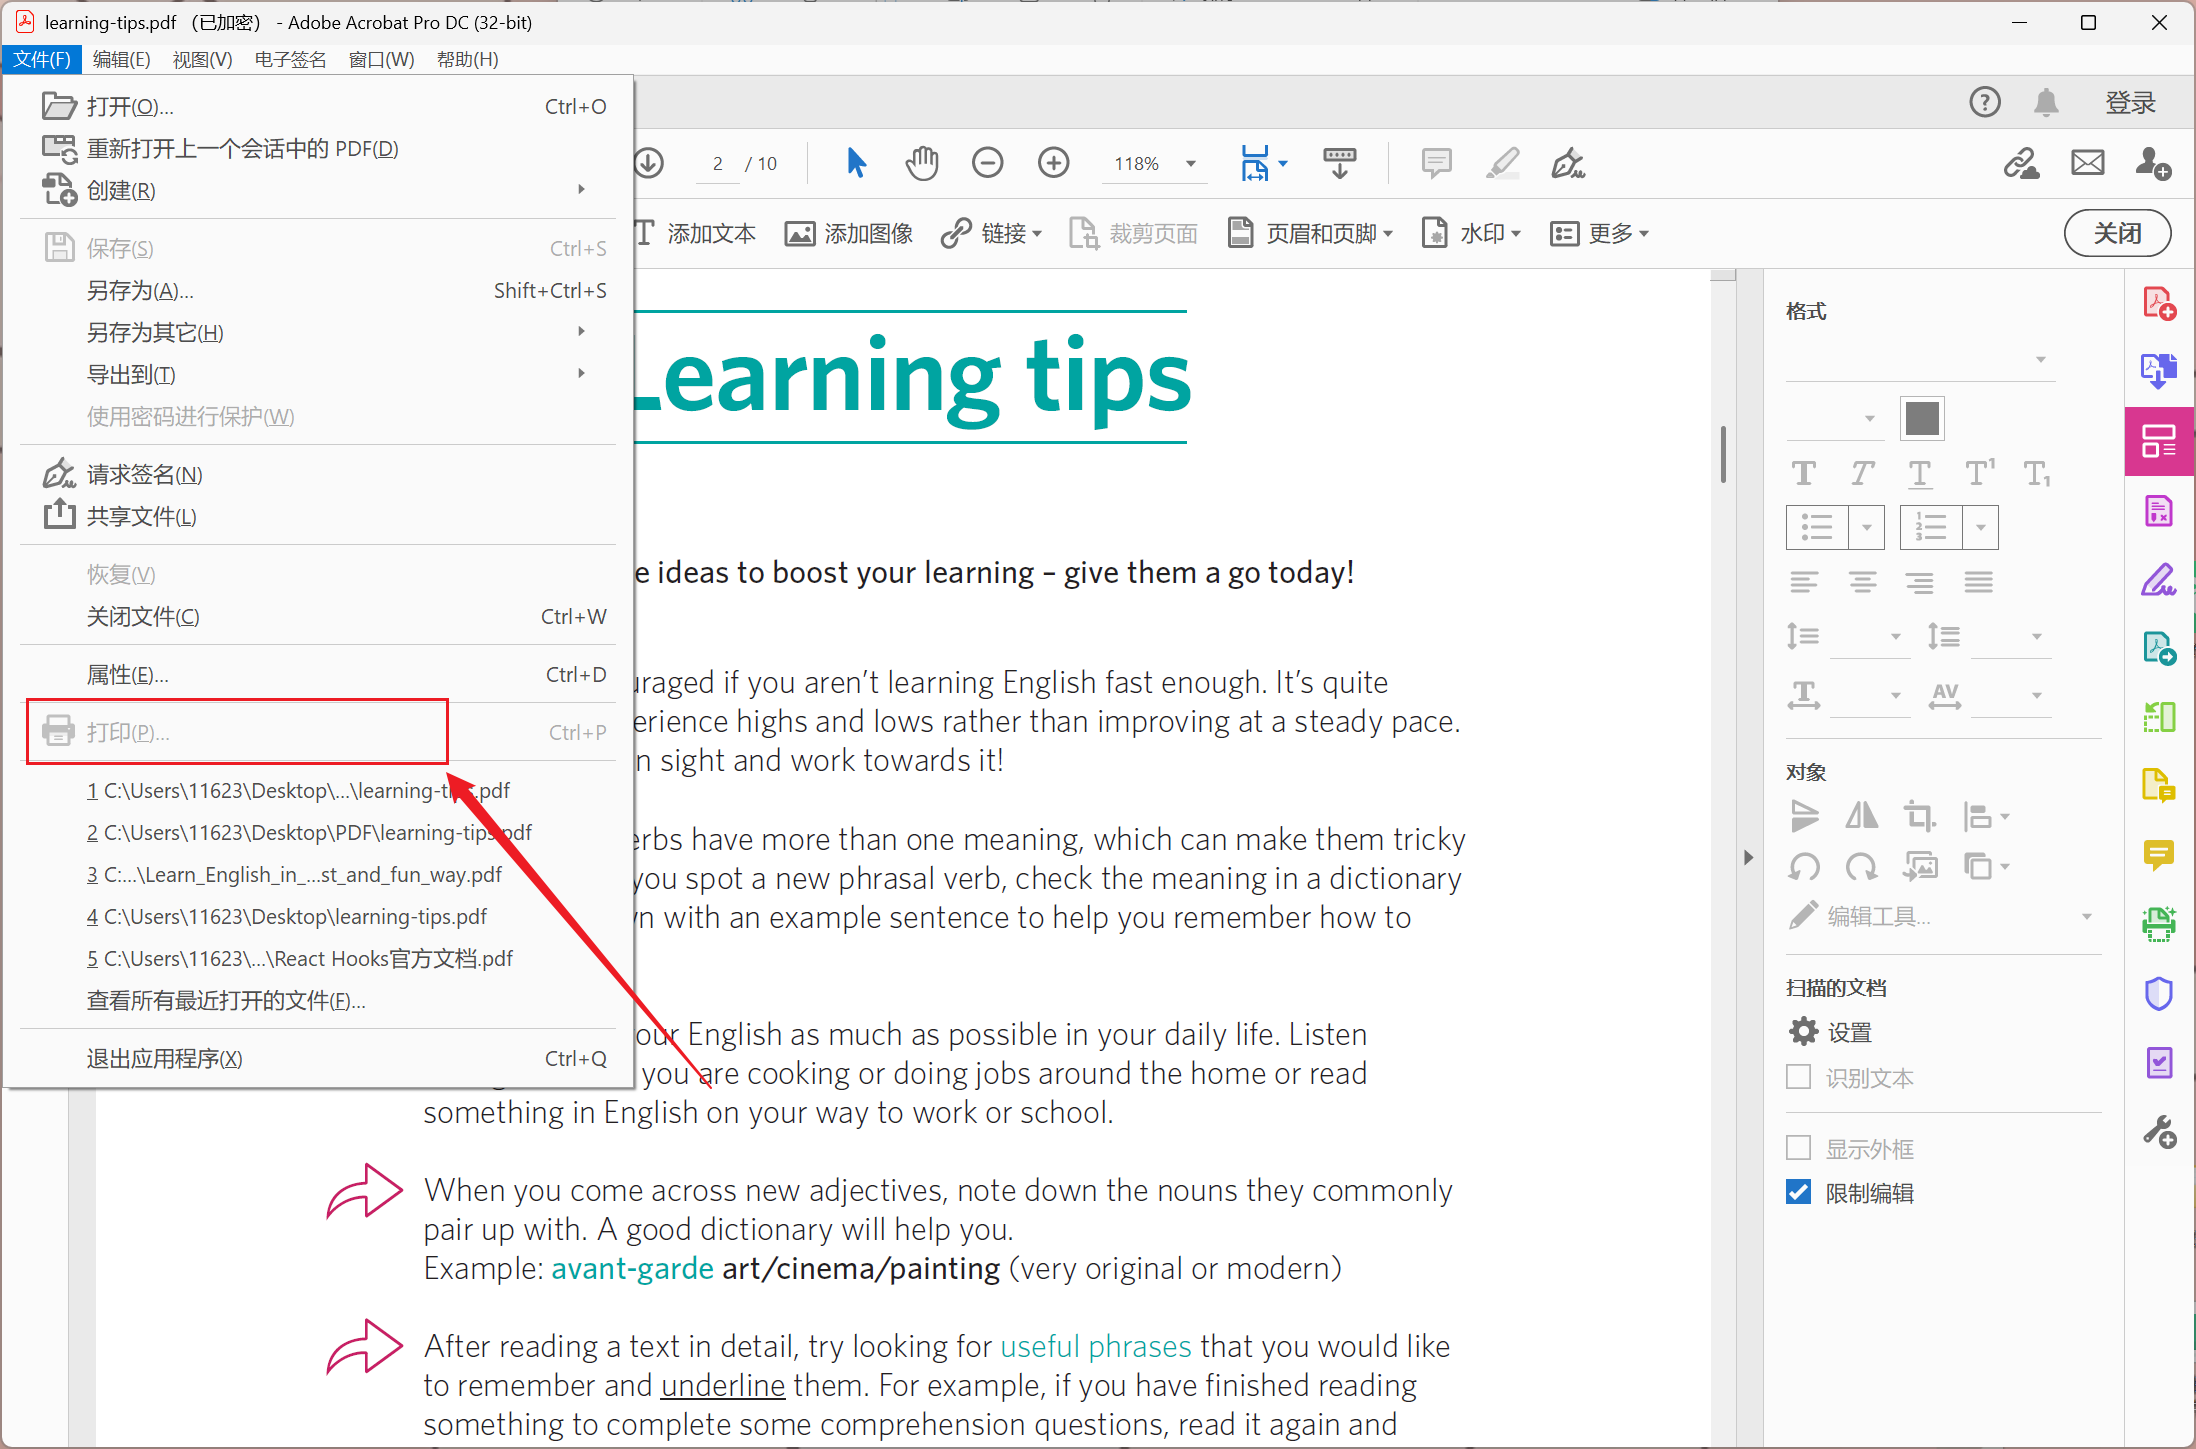The height and width of the screenshot is (1449, 2196).
Task: Select the arrow selection tool
Action: [856, 163]
